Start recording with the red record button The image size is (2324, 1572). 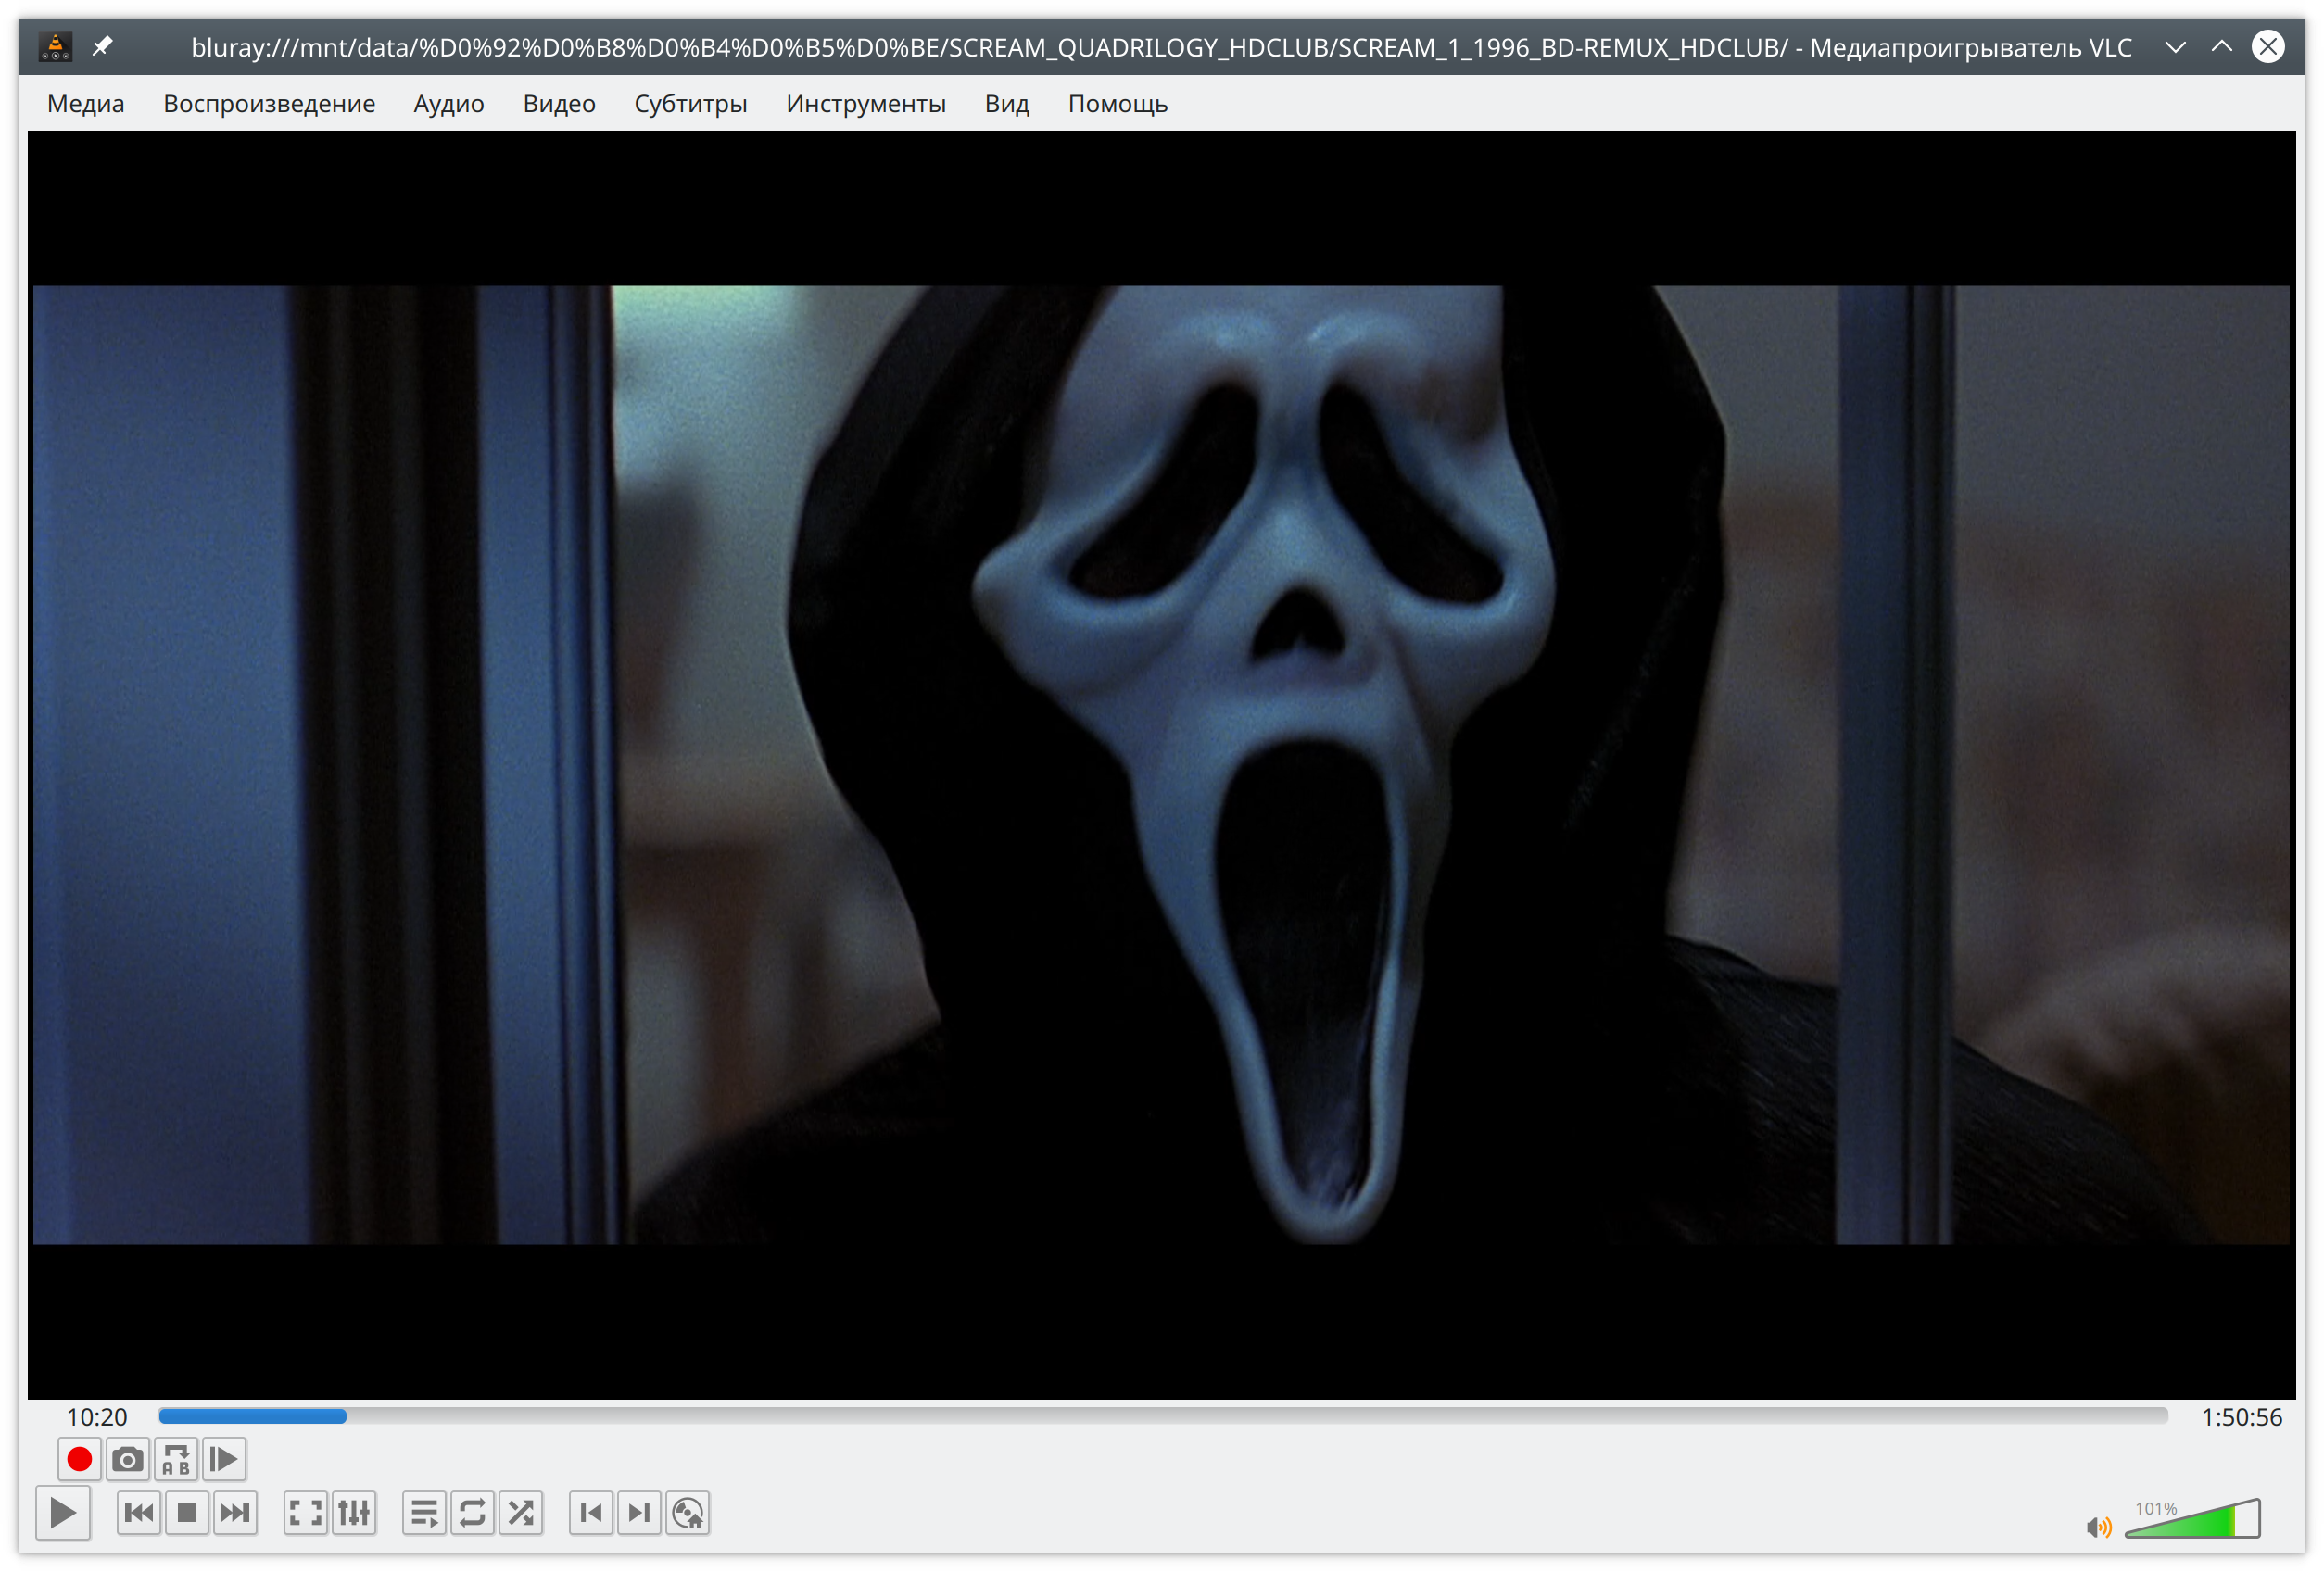pos(79,1459)
